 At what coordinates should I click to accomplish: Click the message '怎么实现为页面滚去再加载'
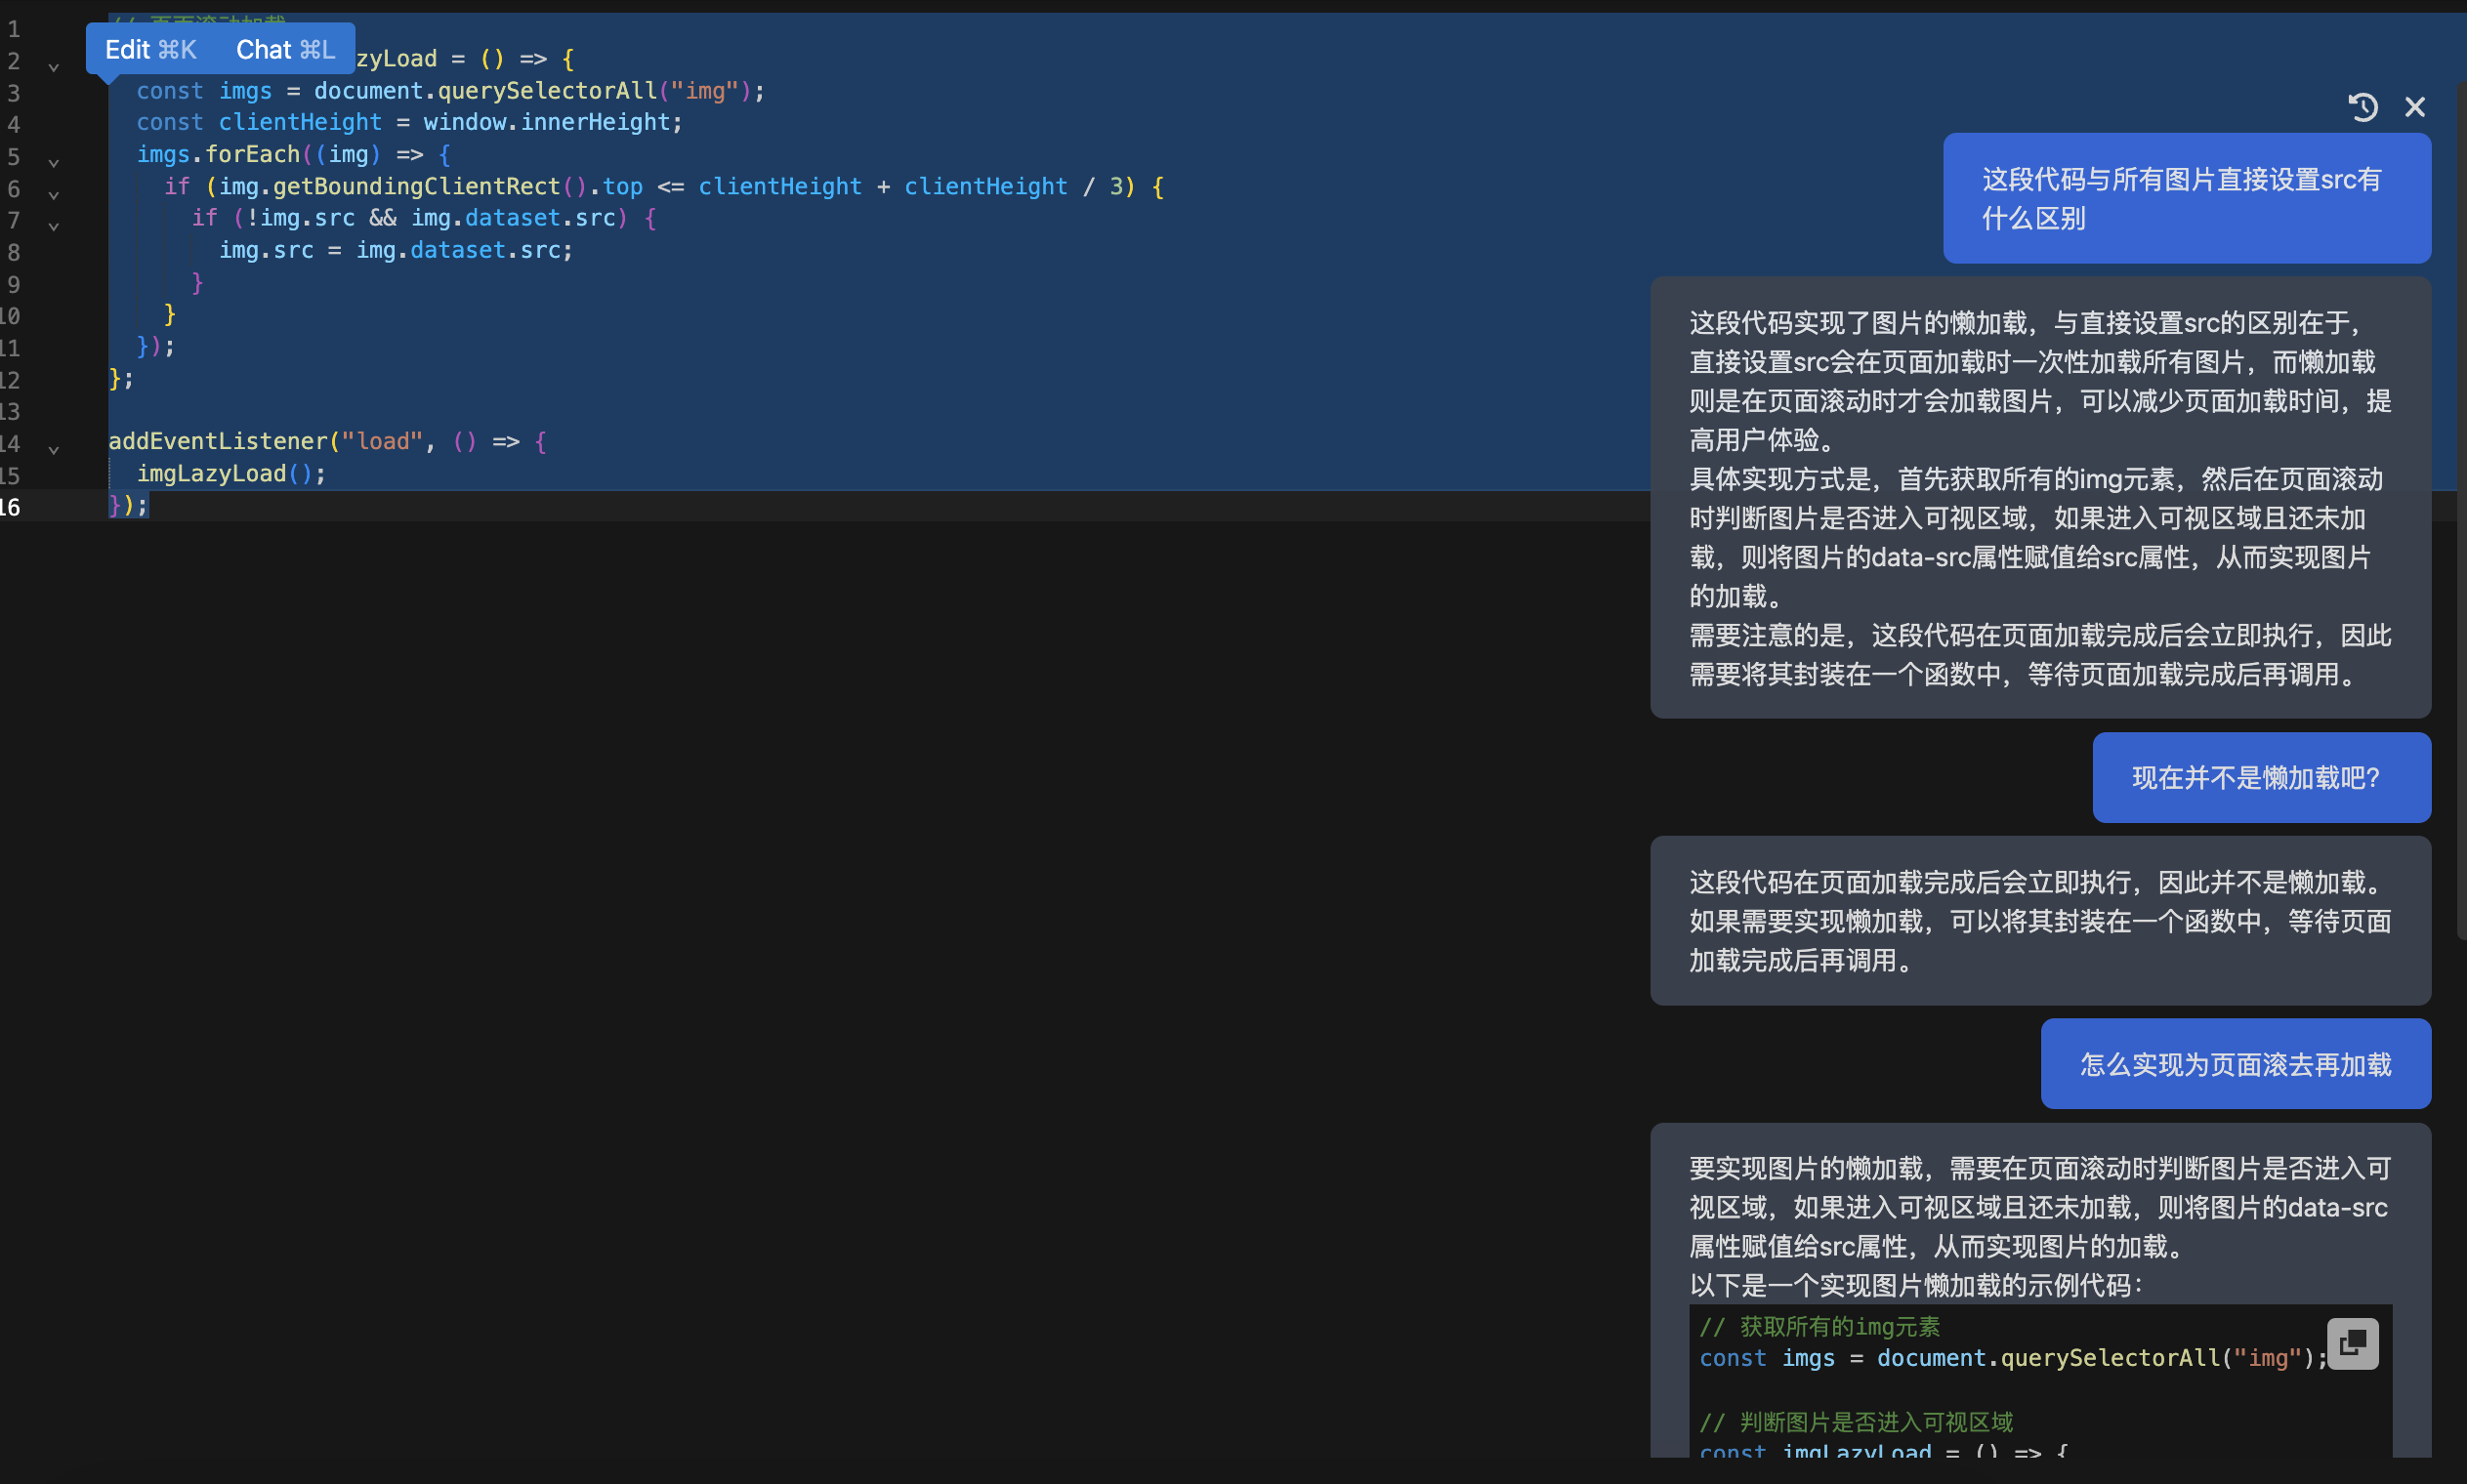pyautogui.click(x=2234, y=1064)
